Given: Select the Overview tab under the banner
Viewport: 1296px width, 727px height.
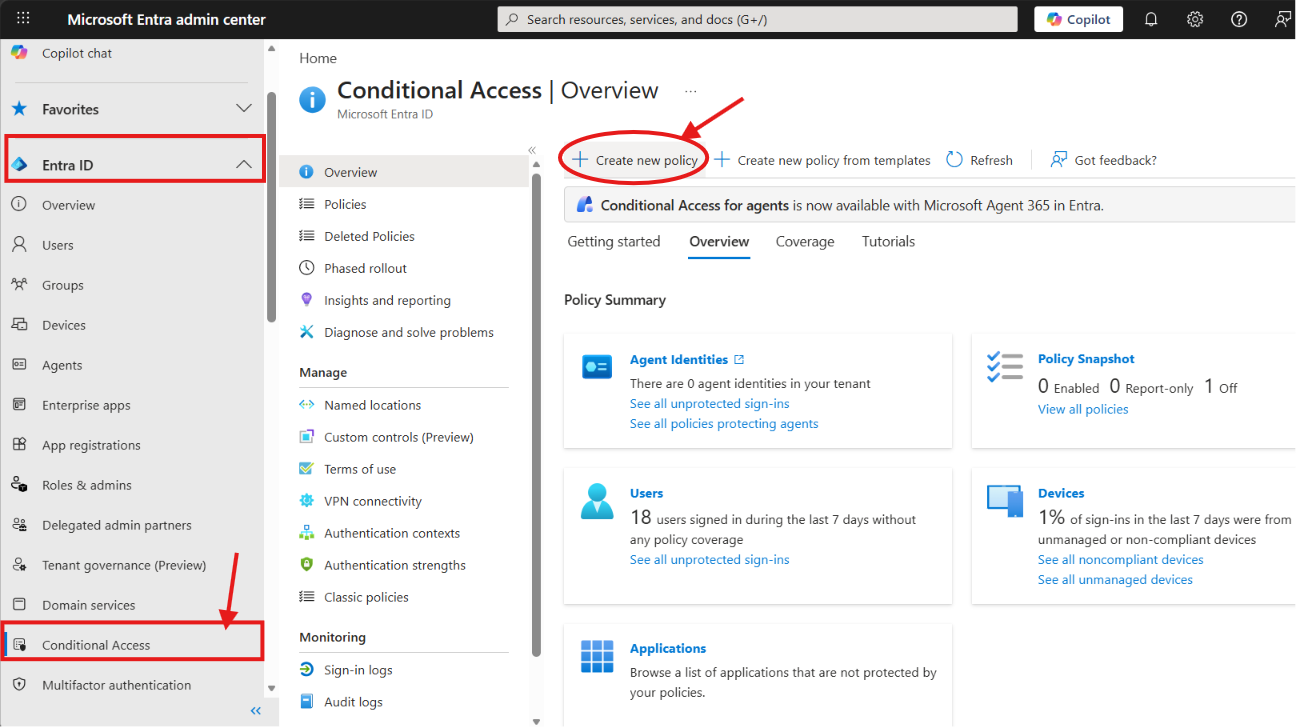Looking at the screenshot, I should tap(719, 241).
